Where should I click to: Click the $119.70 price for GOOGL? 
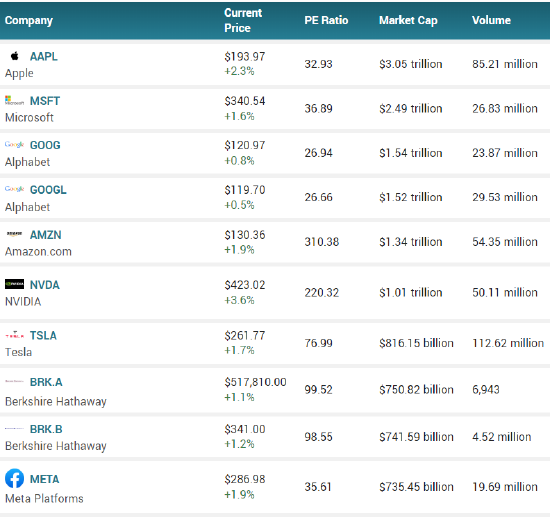click(x=245, y=190)
